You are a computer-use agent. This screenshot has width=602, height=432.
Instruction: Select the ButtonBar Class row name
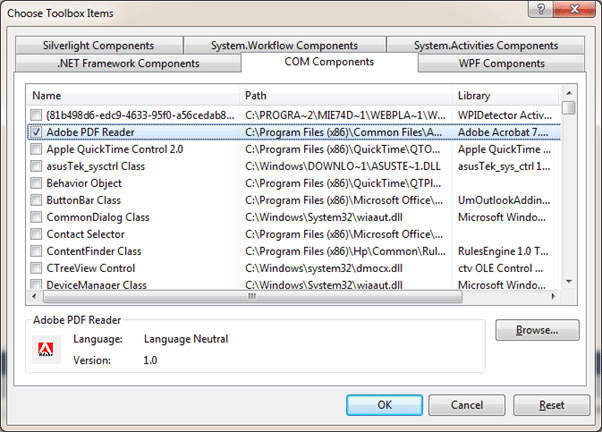(x=83, y=200)
